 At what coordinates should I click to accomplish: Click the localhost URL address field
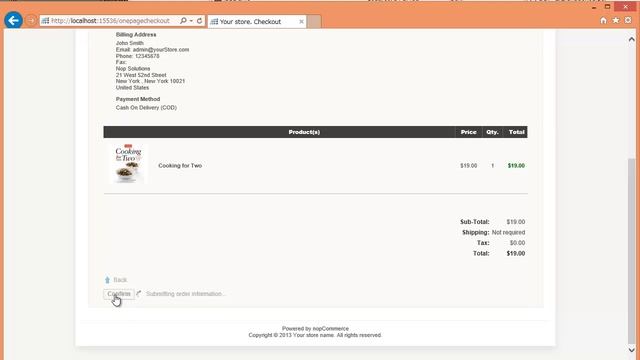pos(110,20)
